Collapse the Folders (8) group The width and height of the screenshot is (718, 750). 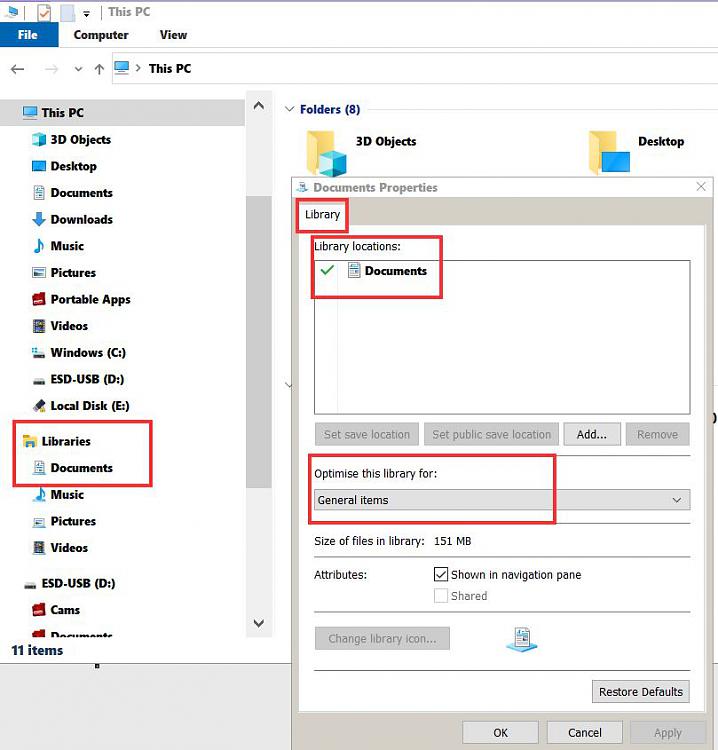(x=289, y=109)
